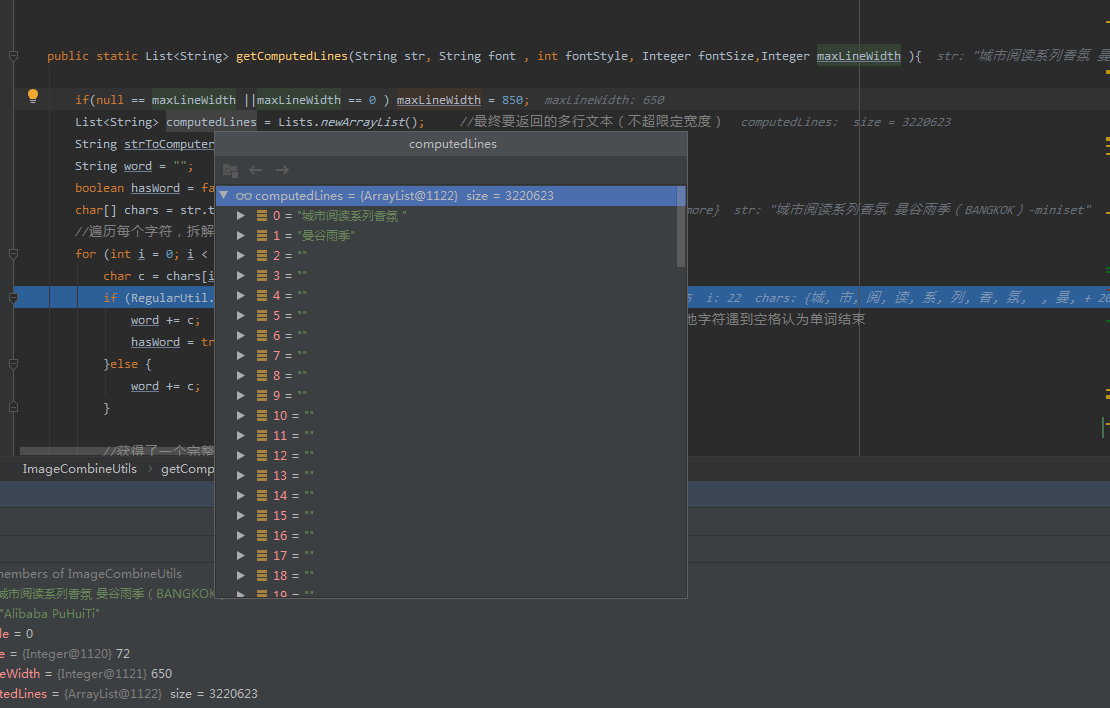1110x708 pixels.
Task: Click the field icon of element 10
Action: [262, 416]
